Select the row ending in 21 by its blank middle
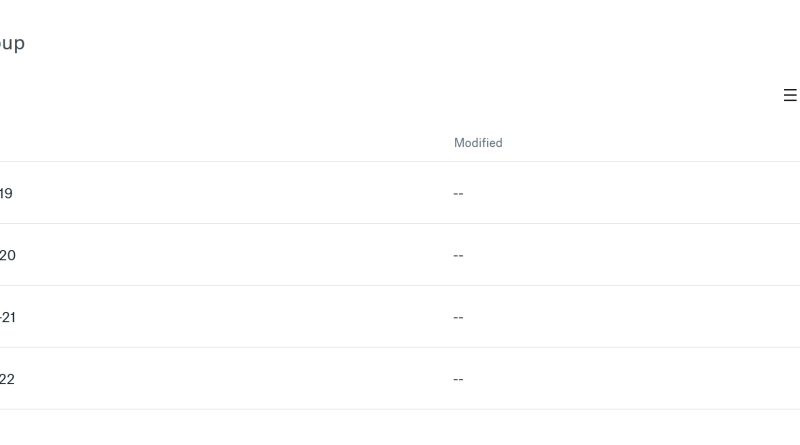This screenshot has width=800, height=445. pyautogui.click(x=230, y=317)
